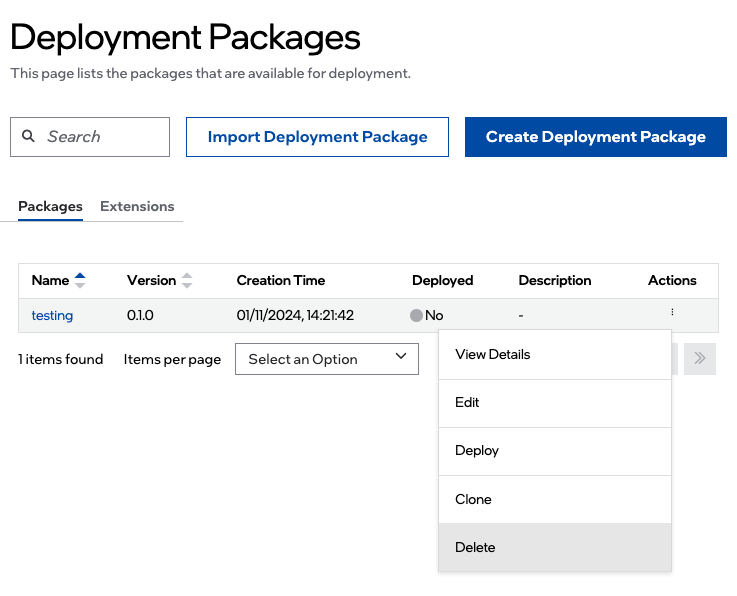
Task: Switch to the Extensions tab
Action: pyautogui.click(x=137, y=206)
